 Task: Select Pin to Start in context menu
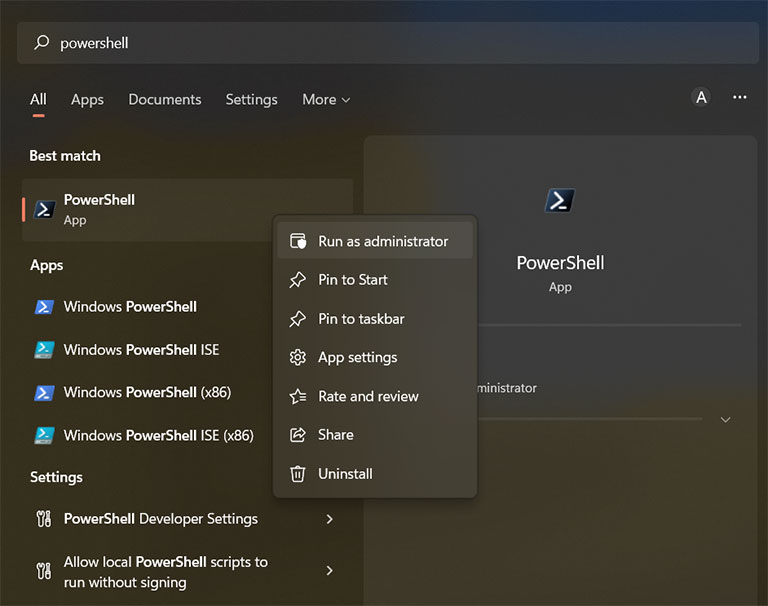coord(375,280)
